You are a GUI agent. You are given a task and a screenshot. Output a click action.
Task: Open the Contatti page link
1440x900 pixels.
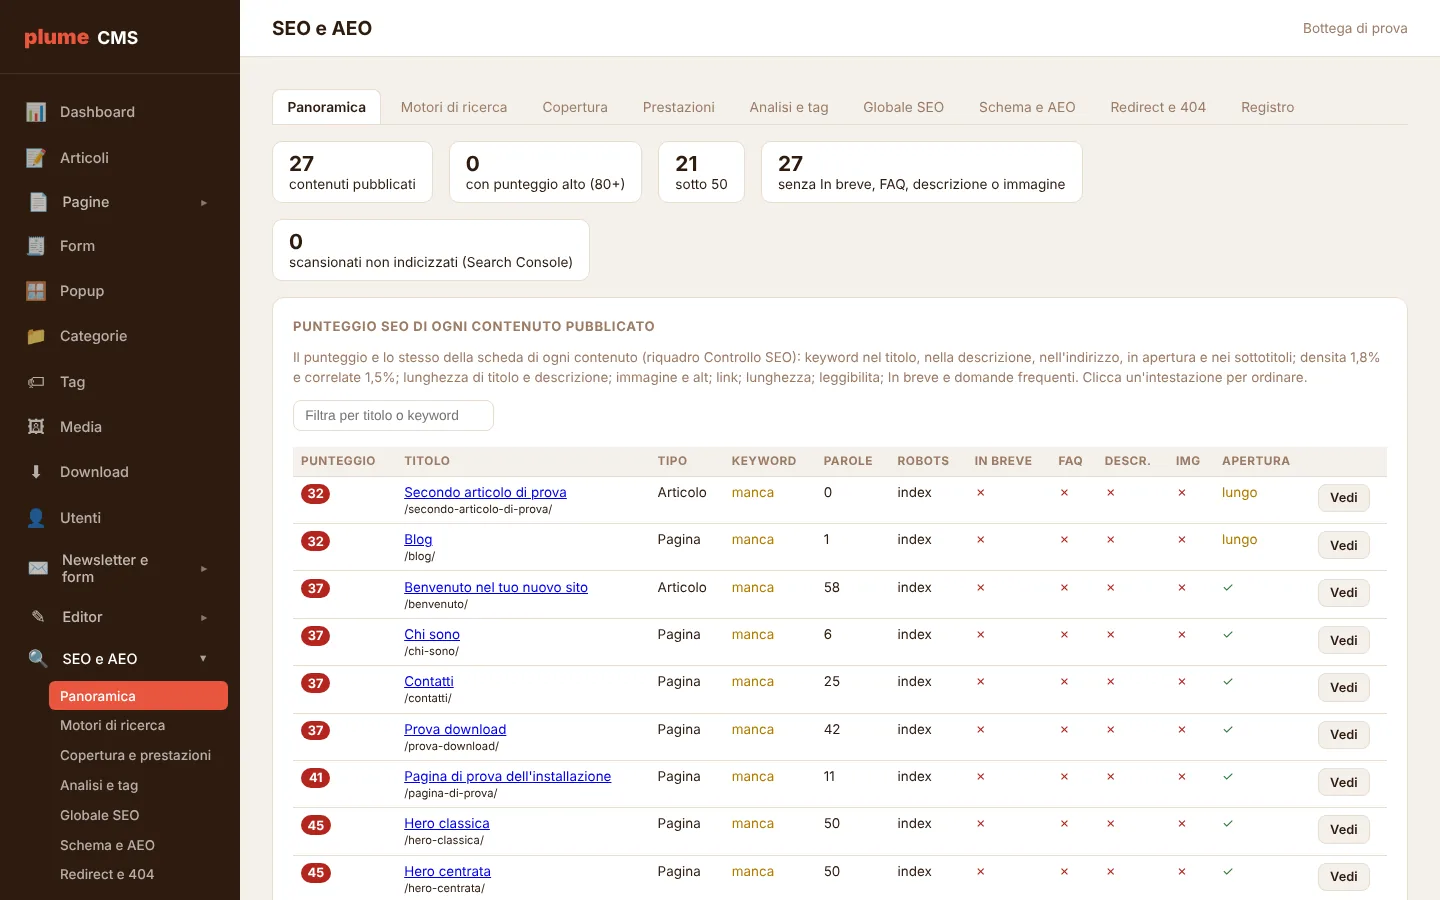pos(429,681)
